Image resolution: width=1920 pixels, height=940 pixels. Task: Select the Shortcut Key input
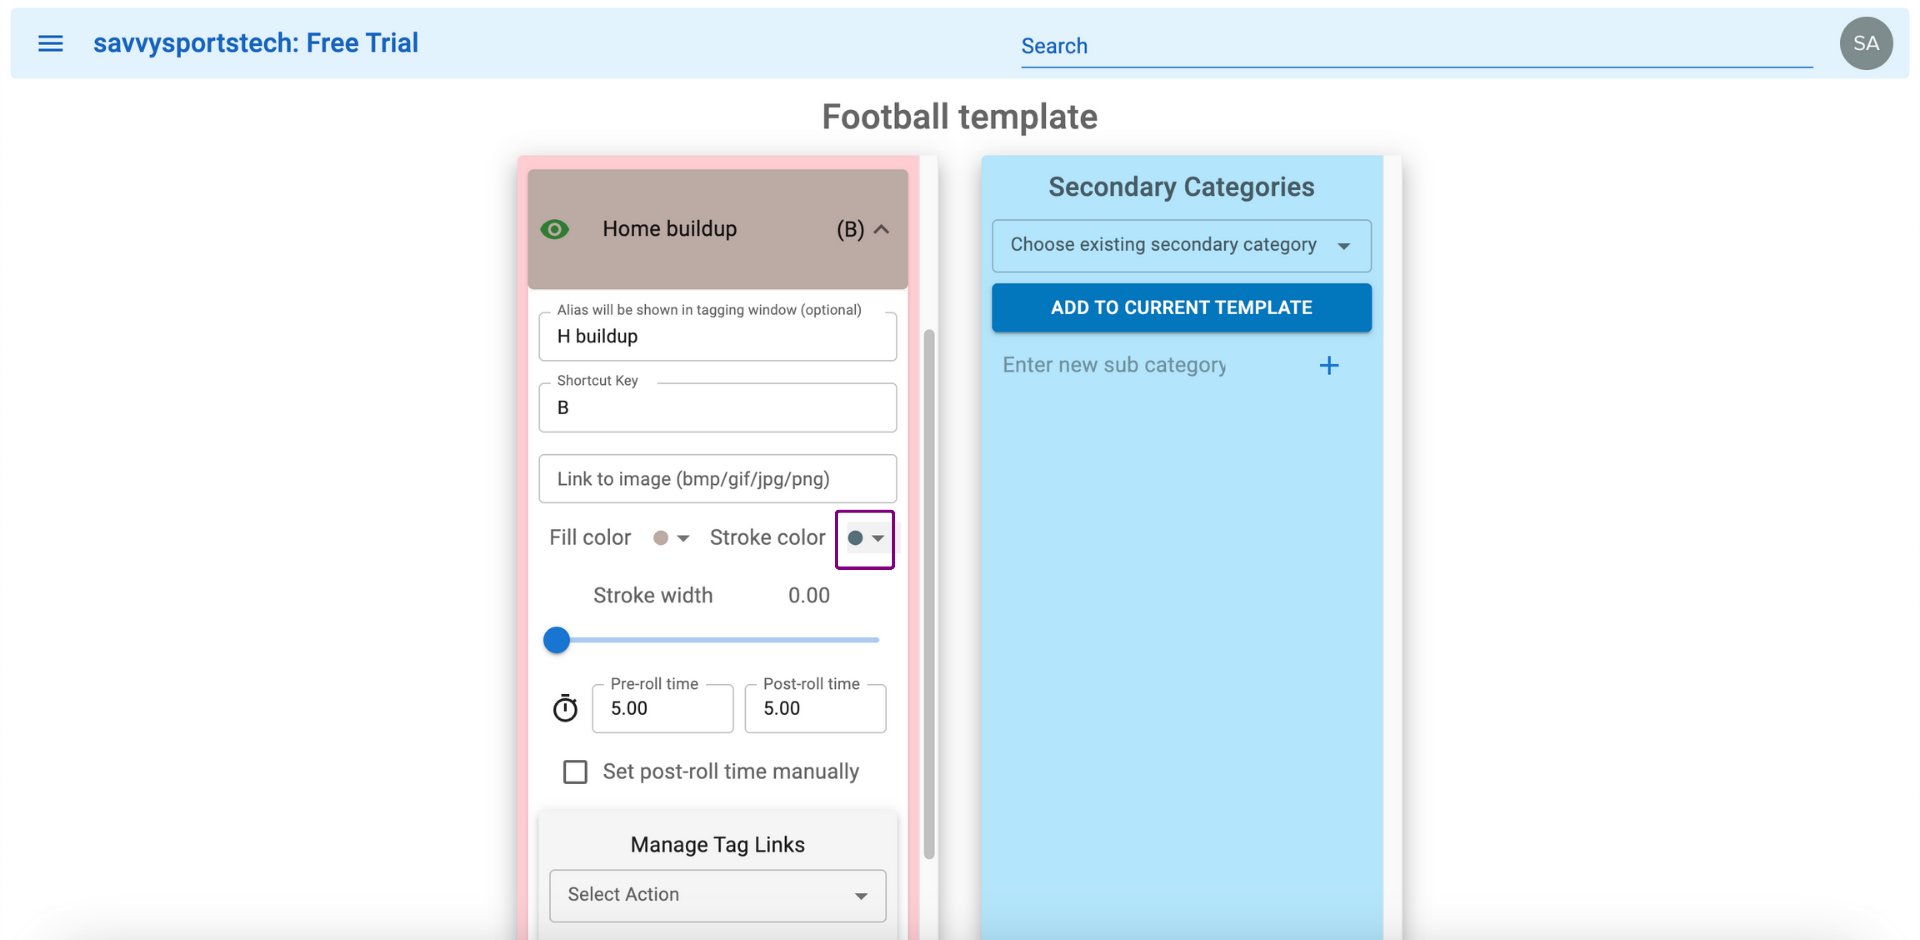pyautogui.click(x=718, y=408)
